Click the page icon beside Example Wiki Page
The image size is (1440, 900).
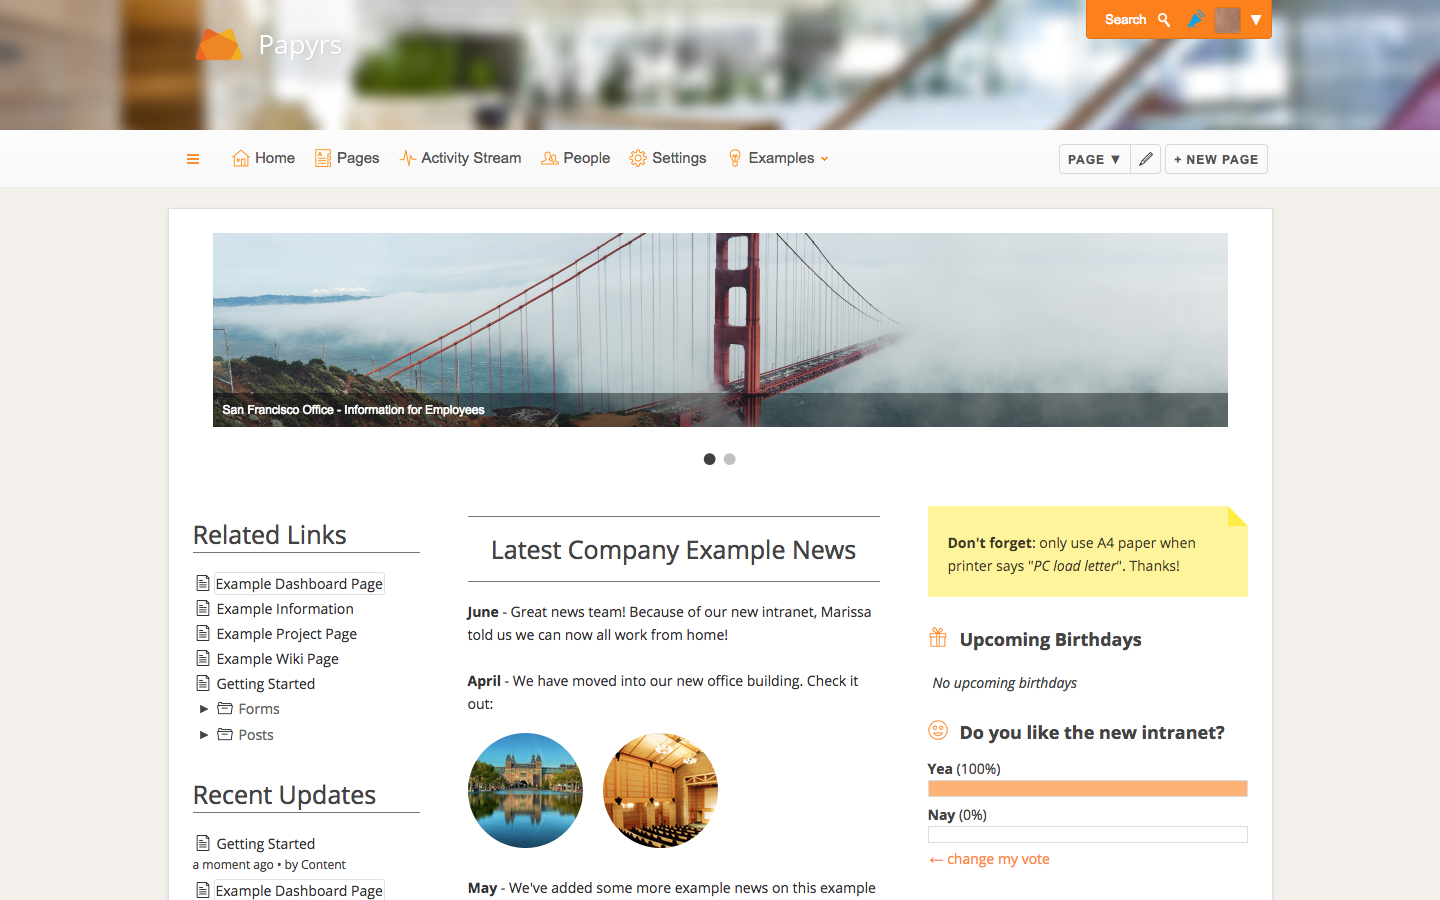pyautogui.click(x=203, y=658)
